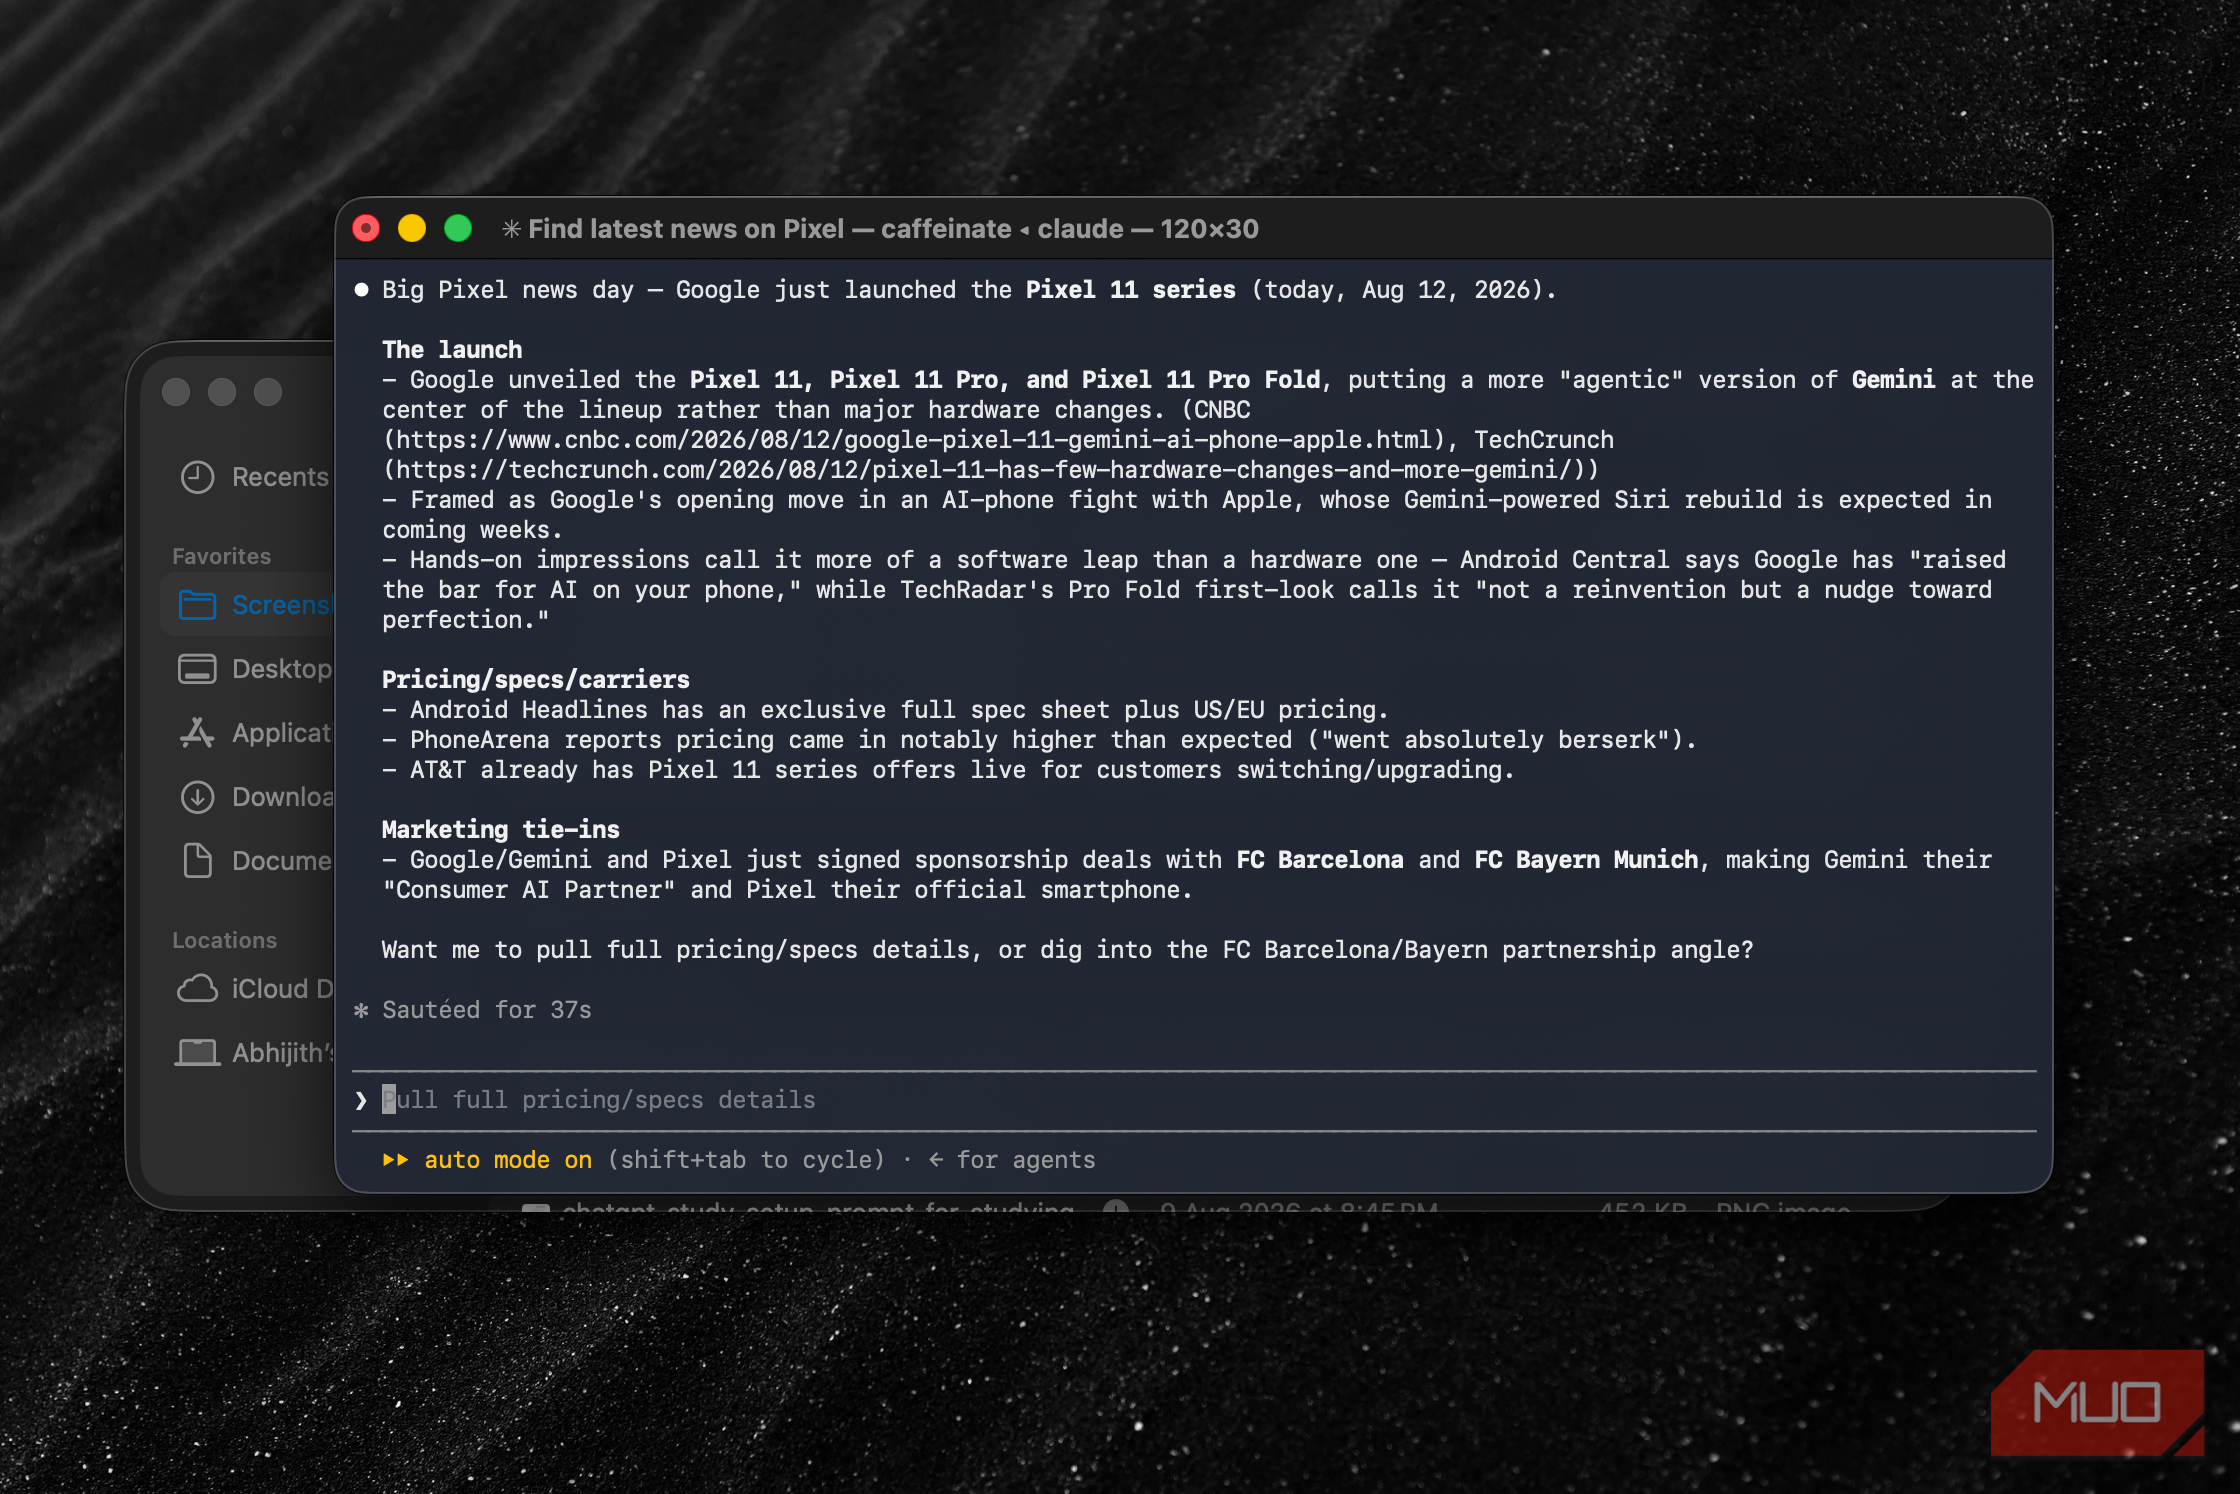Click the Recents clock icon
This screenshot has height=1494, width=2240.
[197, 477]
